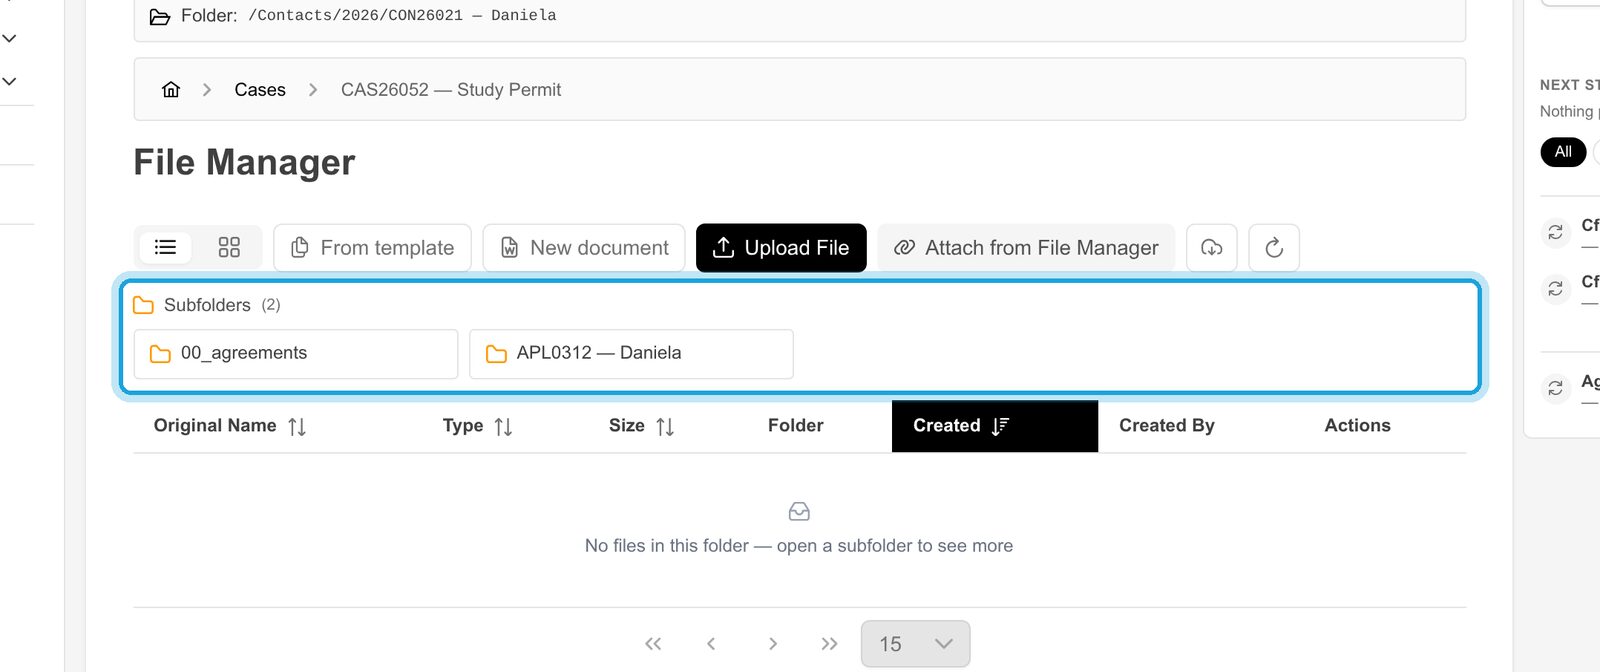This screenshot has height=672, width=1600.
Task: Click the Subfolders (2) heading
Action: pyautogui.click(x=207, y=305)
